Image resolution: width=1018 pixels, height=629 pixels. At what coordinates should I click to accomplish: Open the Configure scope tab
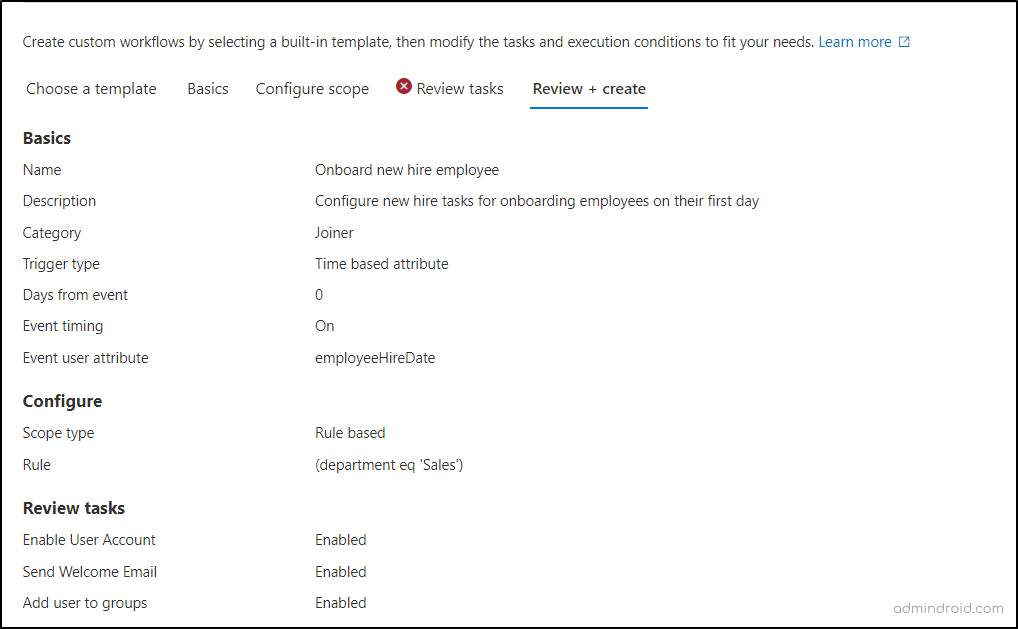coord(312,89)
